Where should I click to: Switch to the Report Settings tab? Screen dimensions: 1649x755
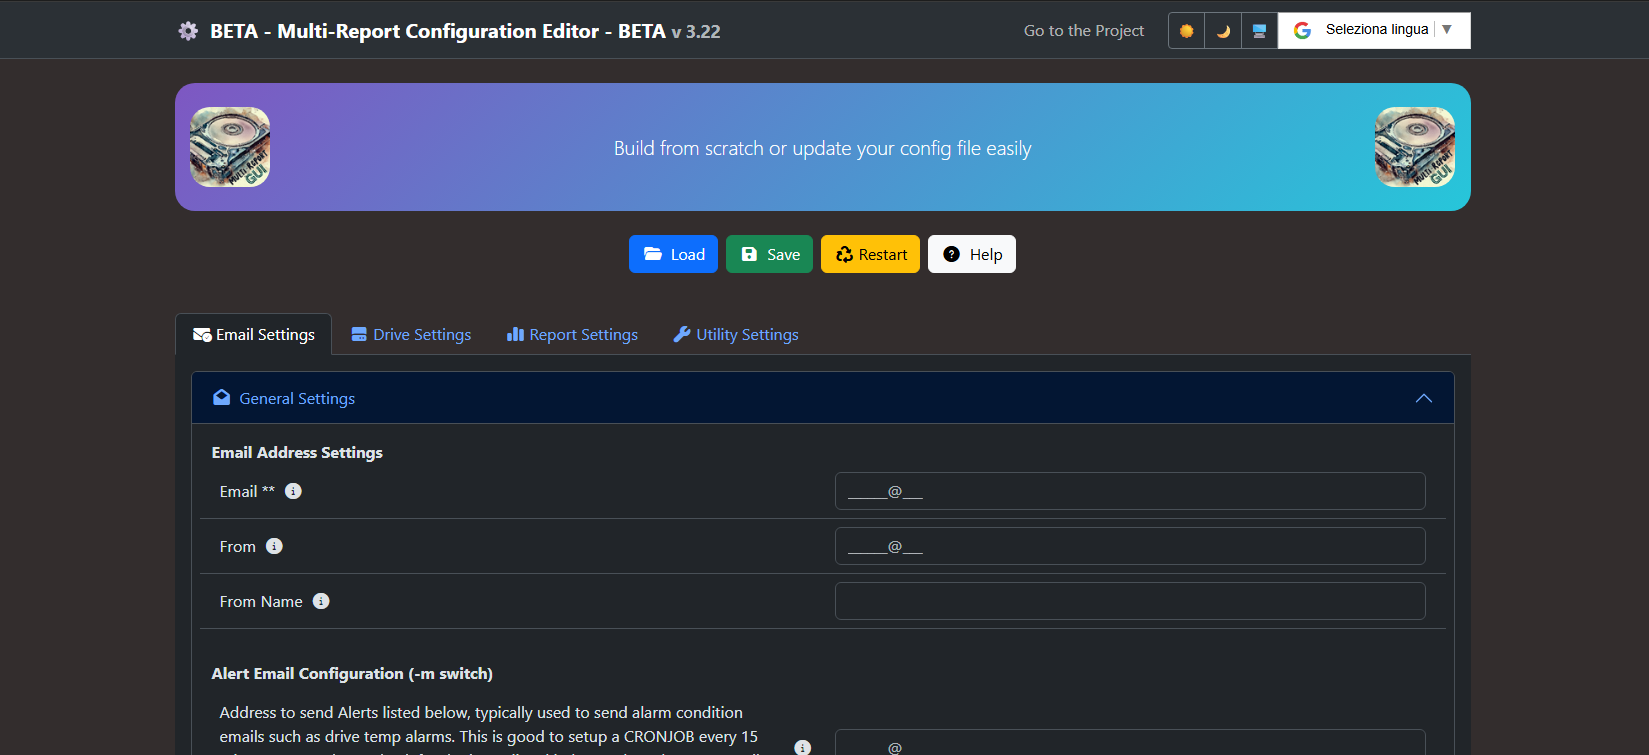coord(572,334)
